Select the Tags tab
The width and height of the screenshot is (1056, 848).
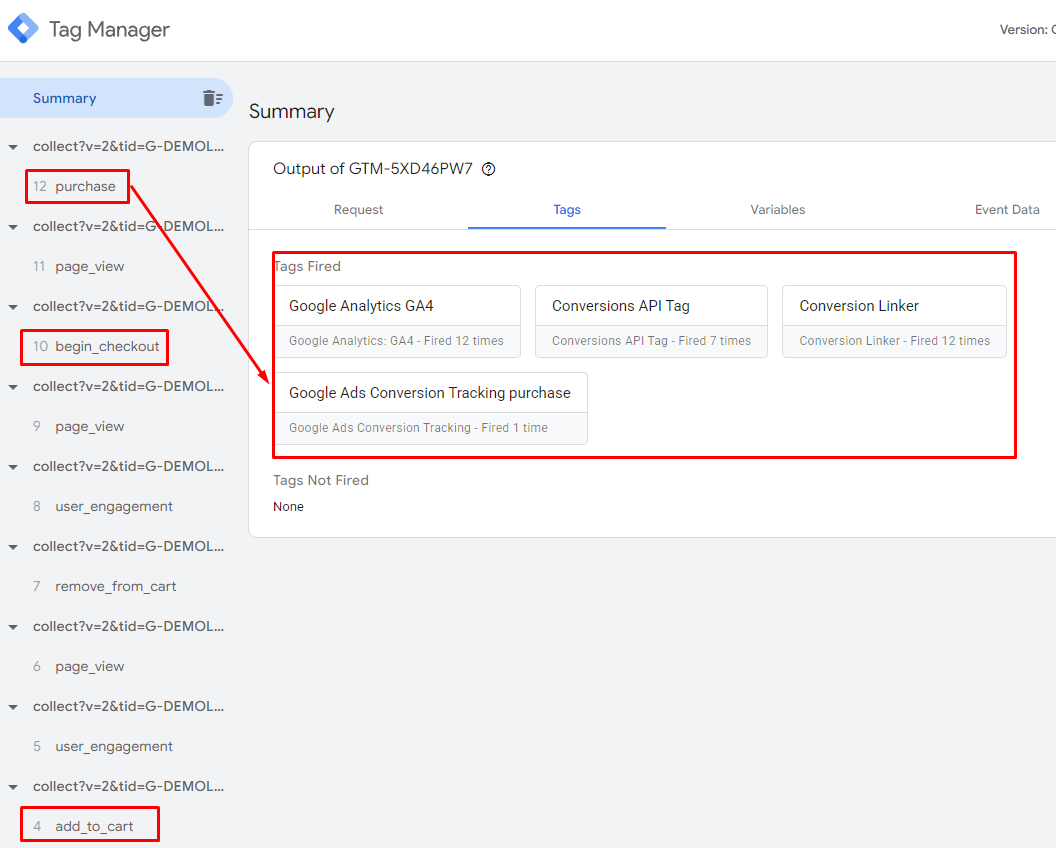pyautogui.click(x=566, y=210)
